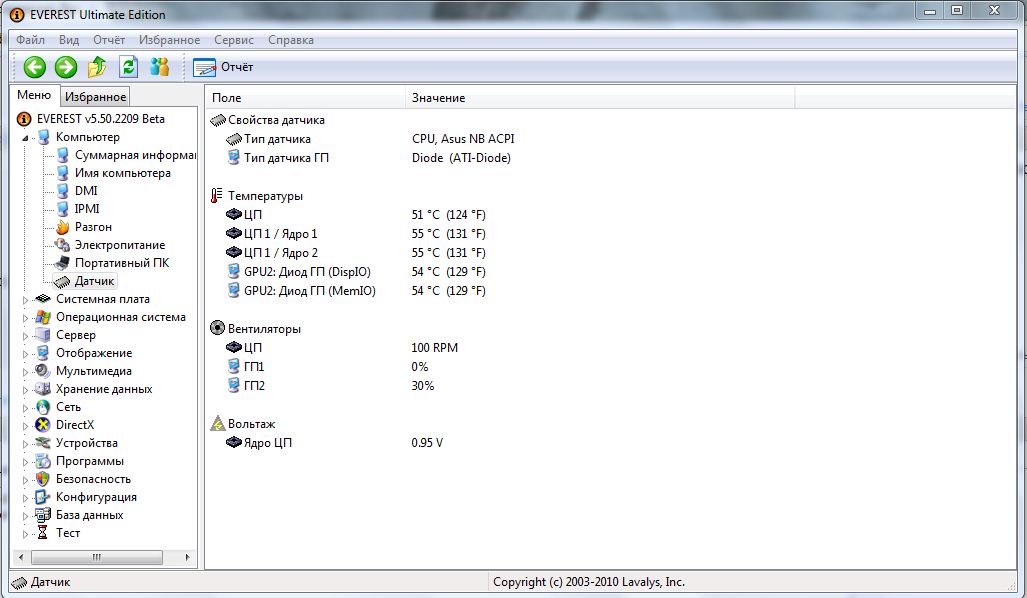Switch to the Меню tab
The image size is (1027, 598).
click(34, 95)
